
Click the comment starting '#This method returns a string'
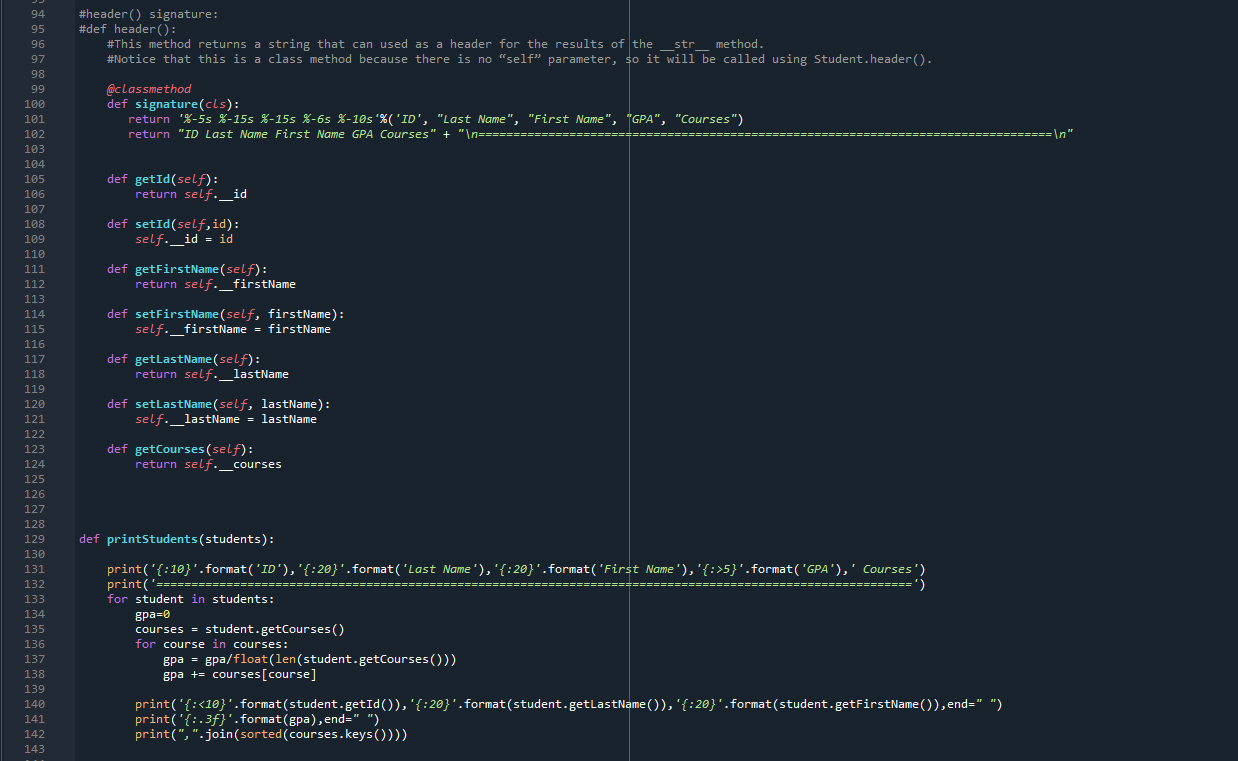pyautogui.click(x=435, y=44)
